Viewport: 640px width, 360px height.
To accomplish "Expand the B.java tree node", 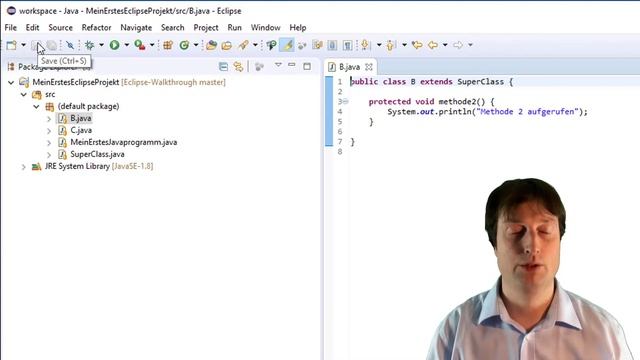I will click(49, 119).
